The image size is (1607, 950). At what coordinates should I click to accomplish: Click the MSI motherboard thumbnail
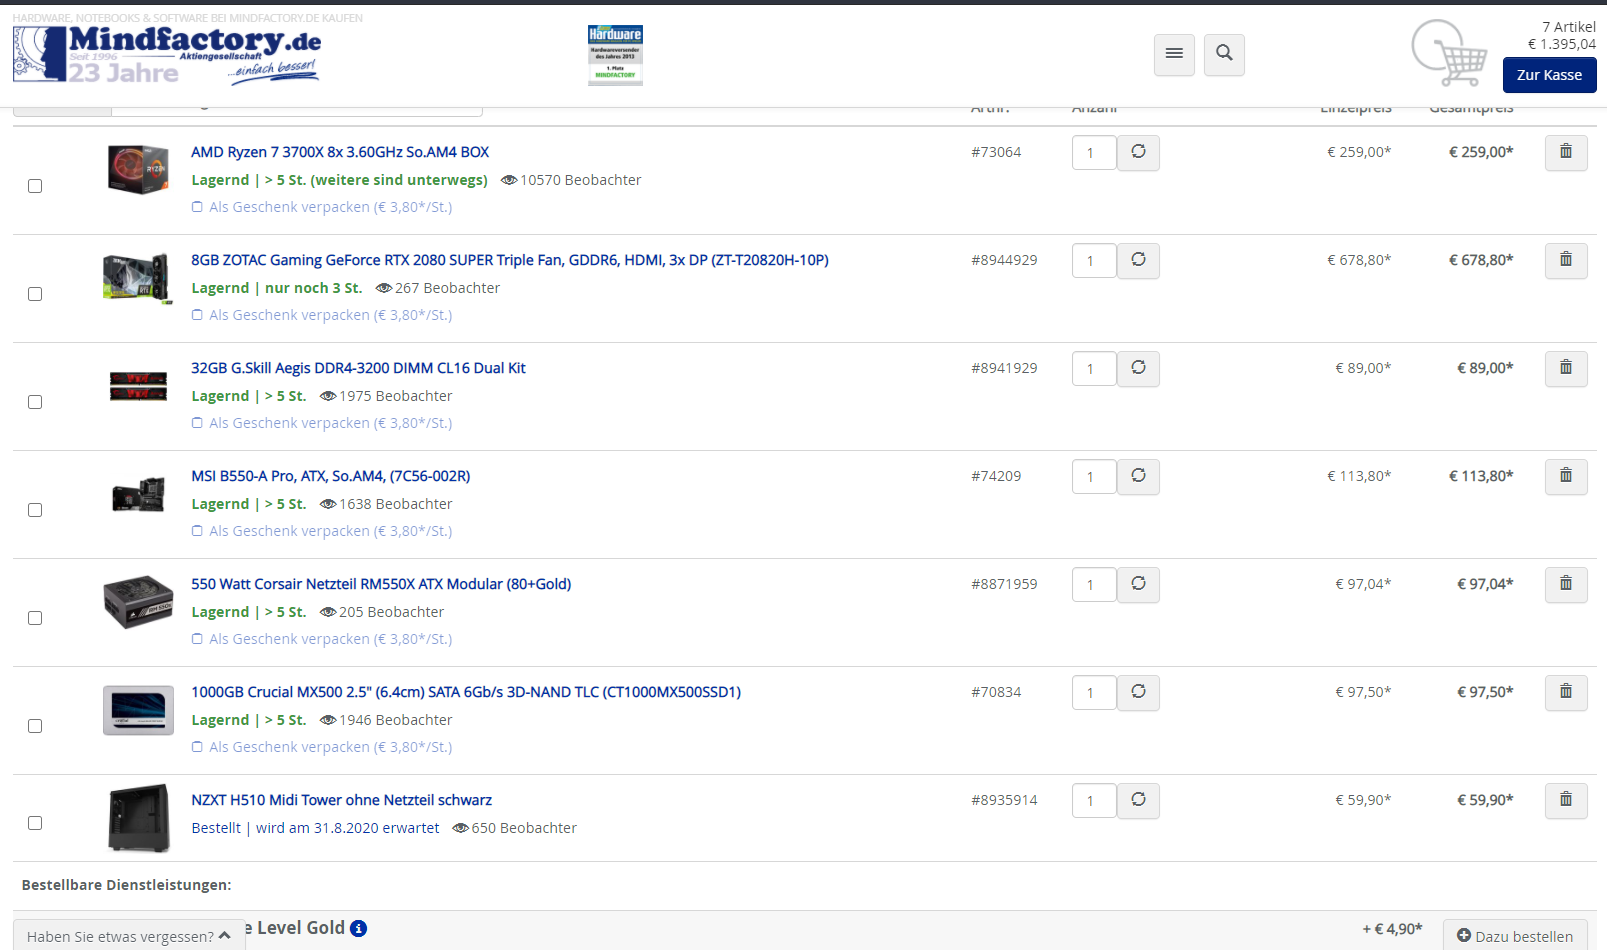(x=138, y=494)
